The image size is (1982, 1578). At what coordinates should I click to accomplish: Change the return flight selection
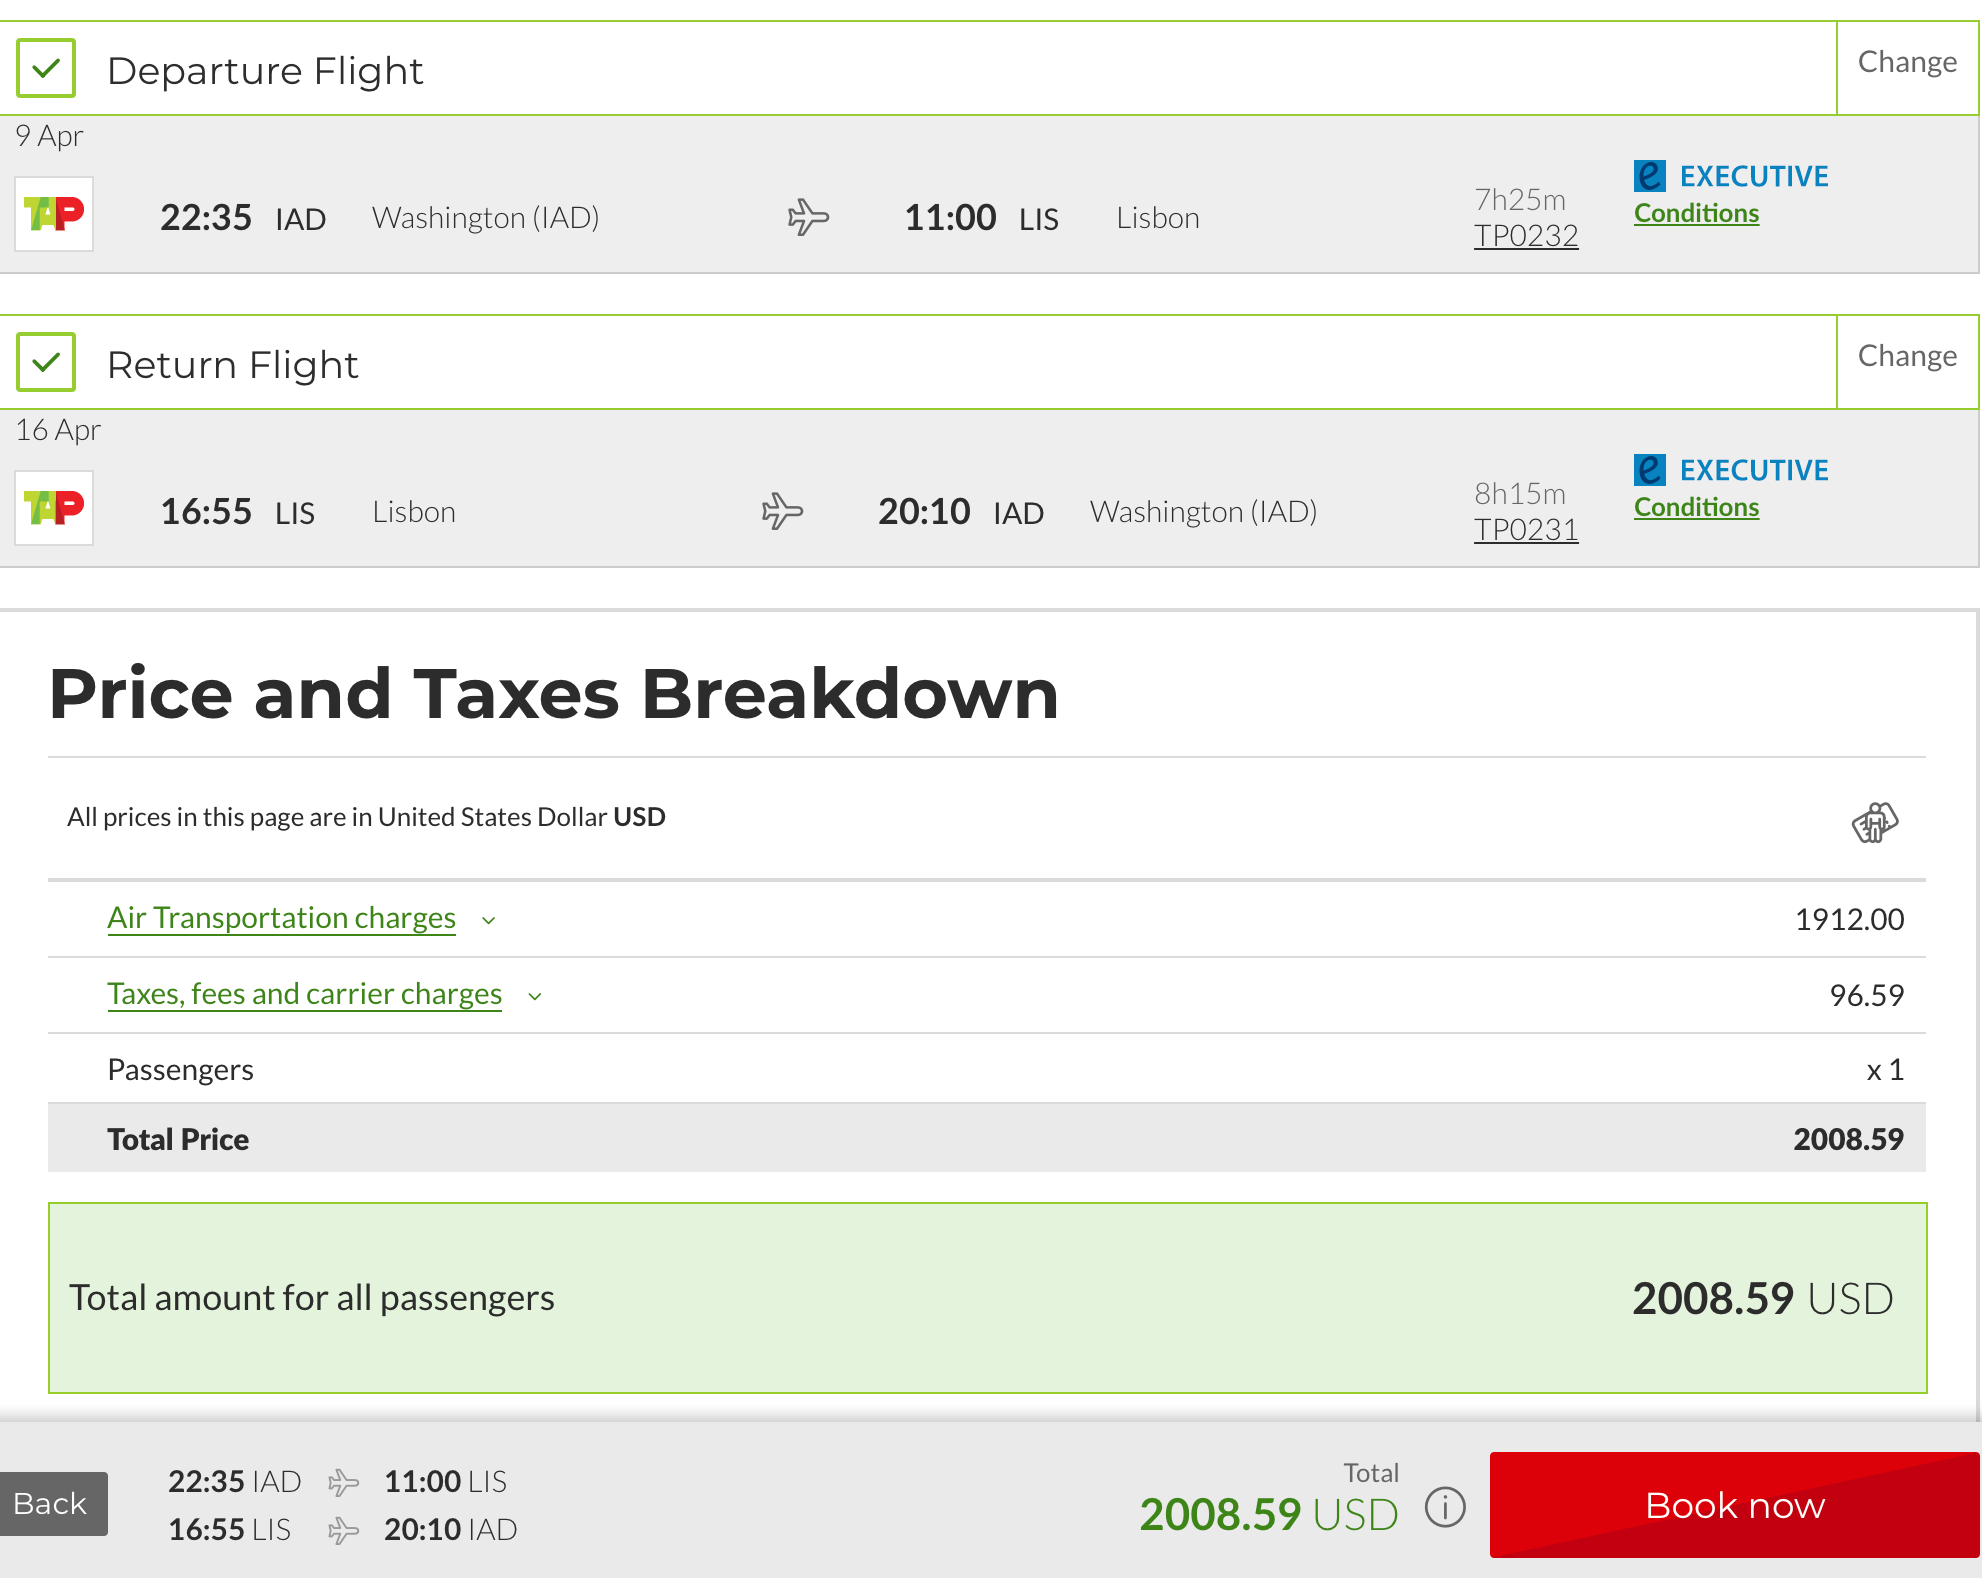[1906, 356]
